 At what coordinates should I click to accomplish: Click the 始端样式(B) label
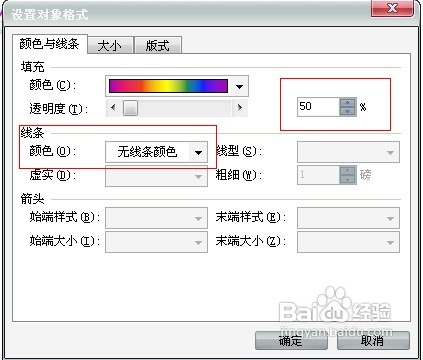[x=65, y=217]
